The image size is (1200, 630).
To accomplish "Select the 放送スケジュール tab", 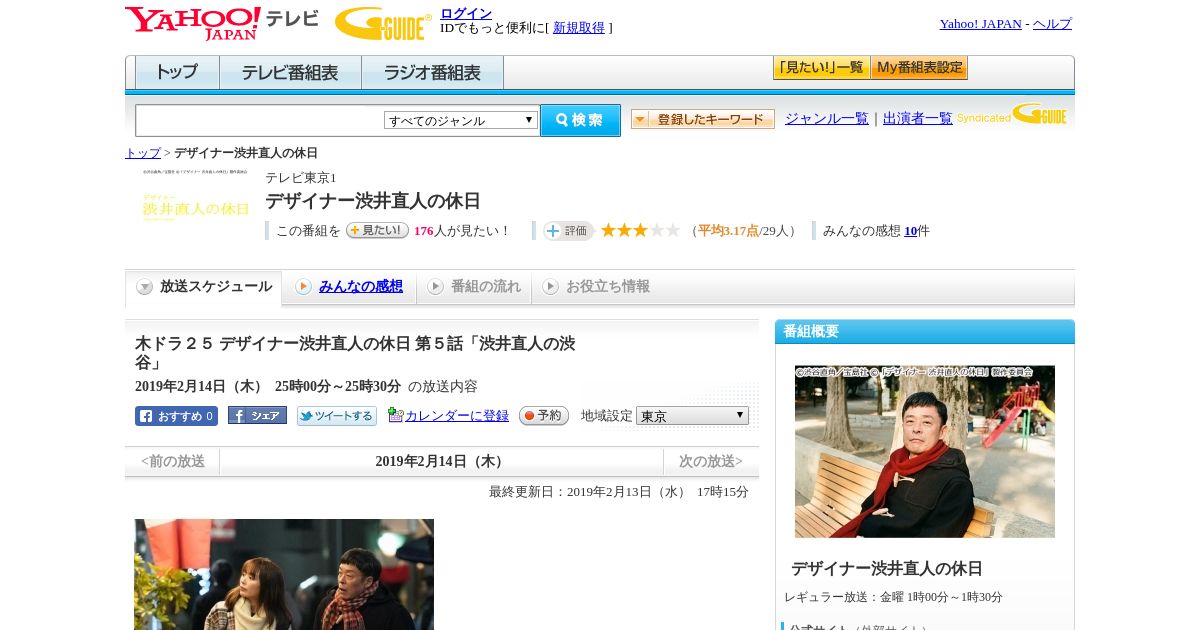I will [x=203, y=287].
